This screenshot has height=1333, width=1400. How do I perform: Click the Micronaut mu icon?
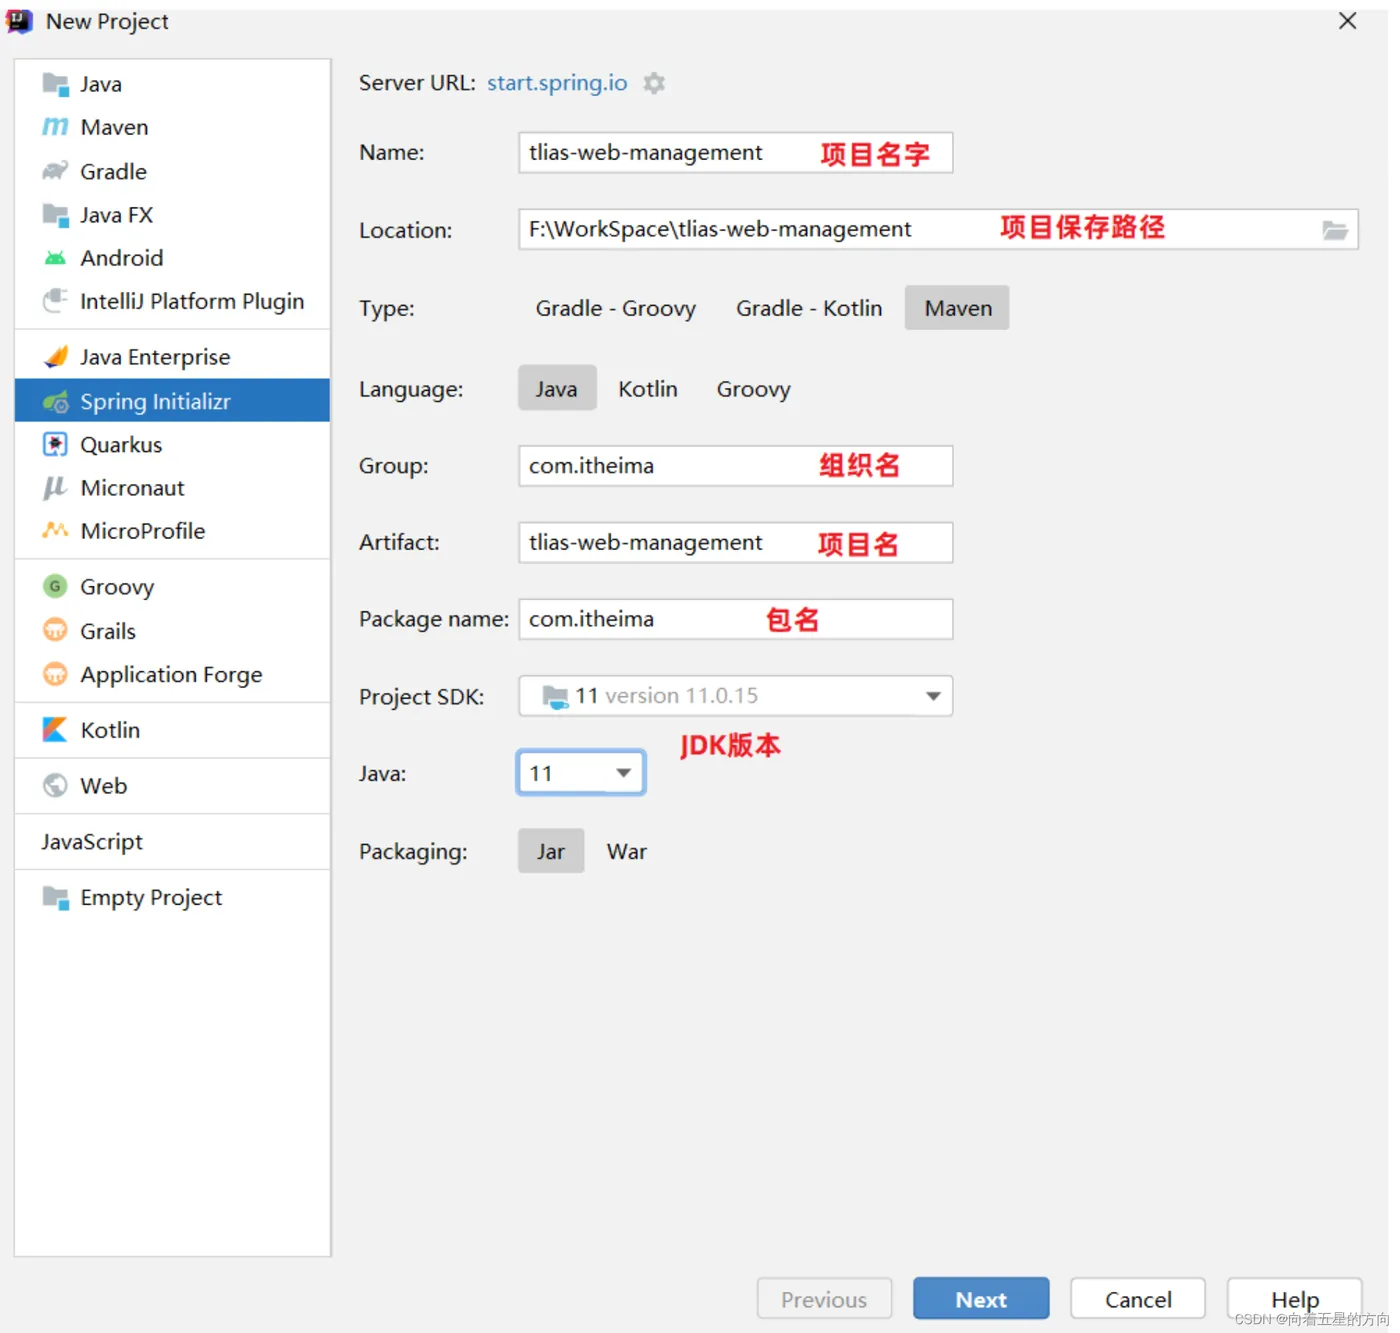(x=55, y=488)
